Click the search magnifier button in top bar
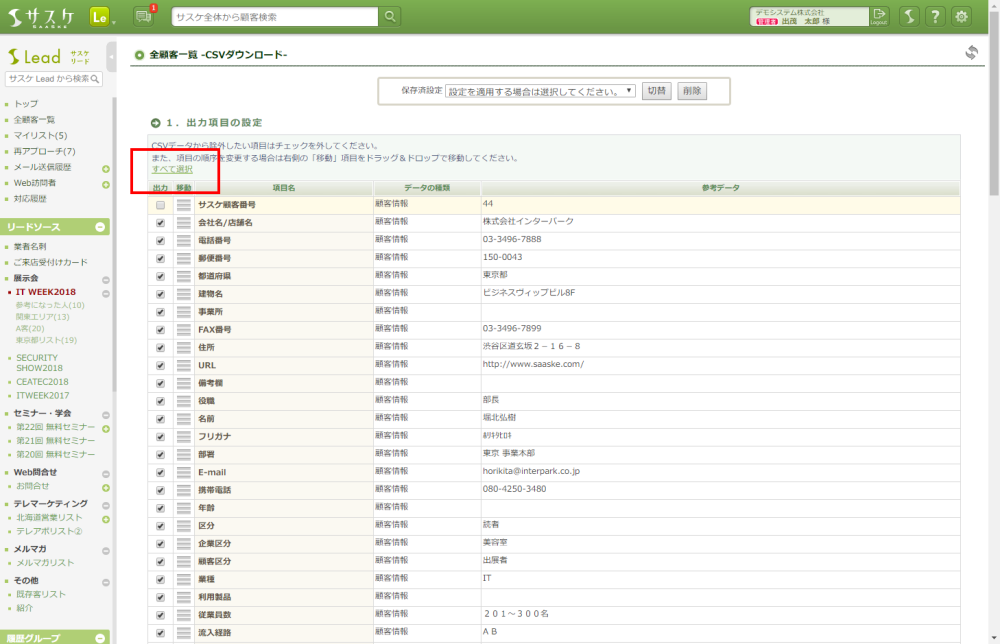1000x644 pixels. point(389,16)
